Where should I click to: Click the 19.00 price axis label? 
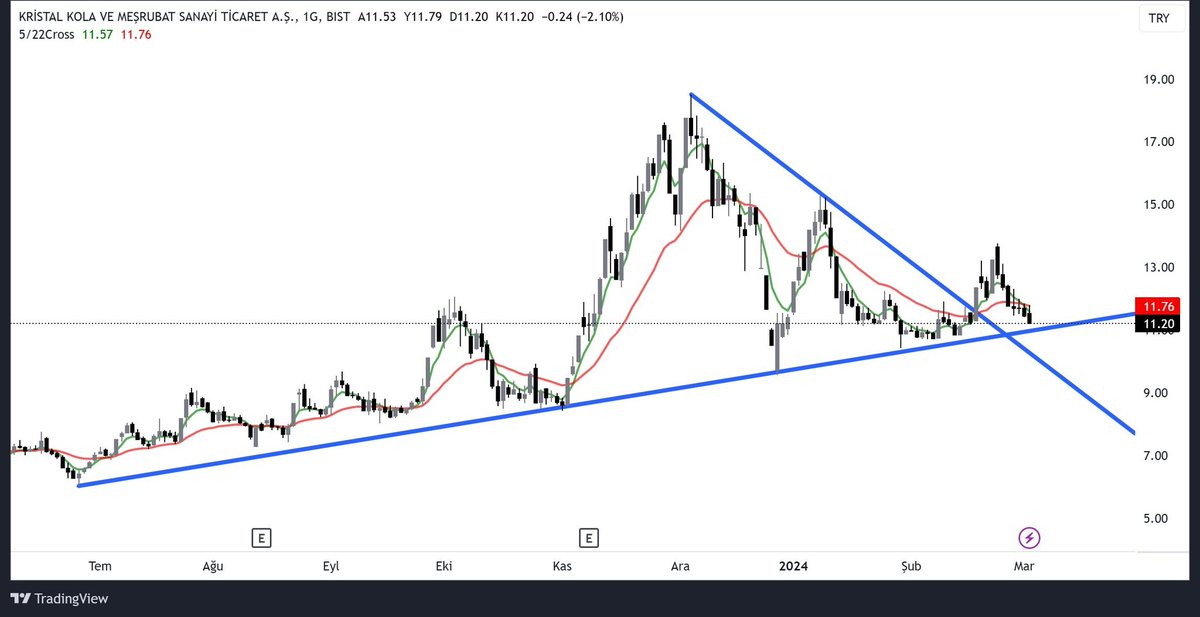[1159, 80]
